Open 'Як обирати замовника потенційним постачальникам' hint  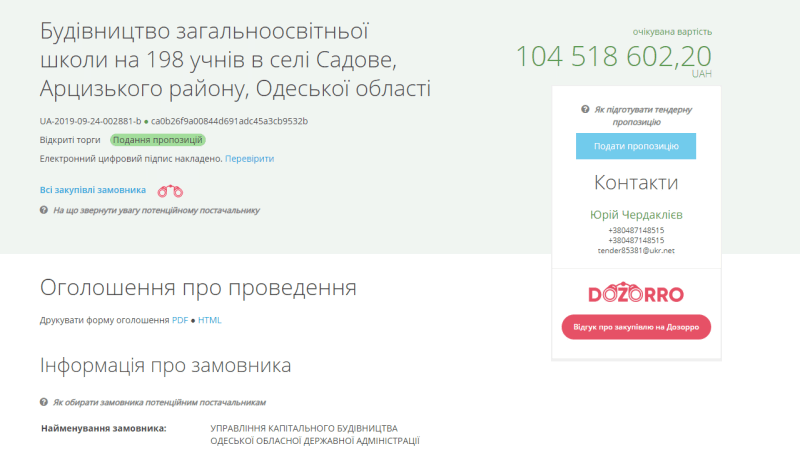point(159,402)
